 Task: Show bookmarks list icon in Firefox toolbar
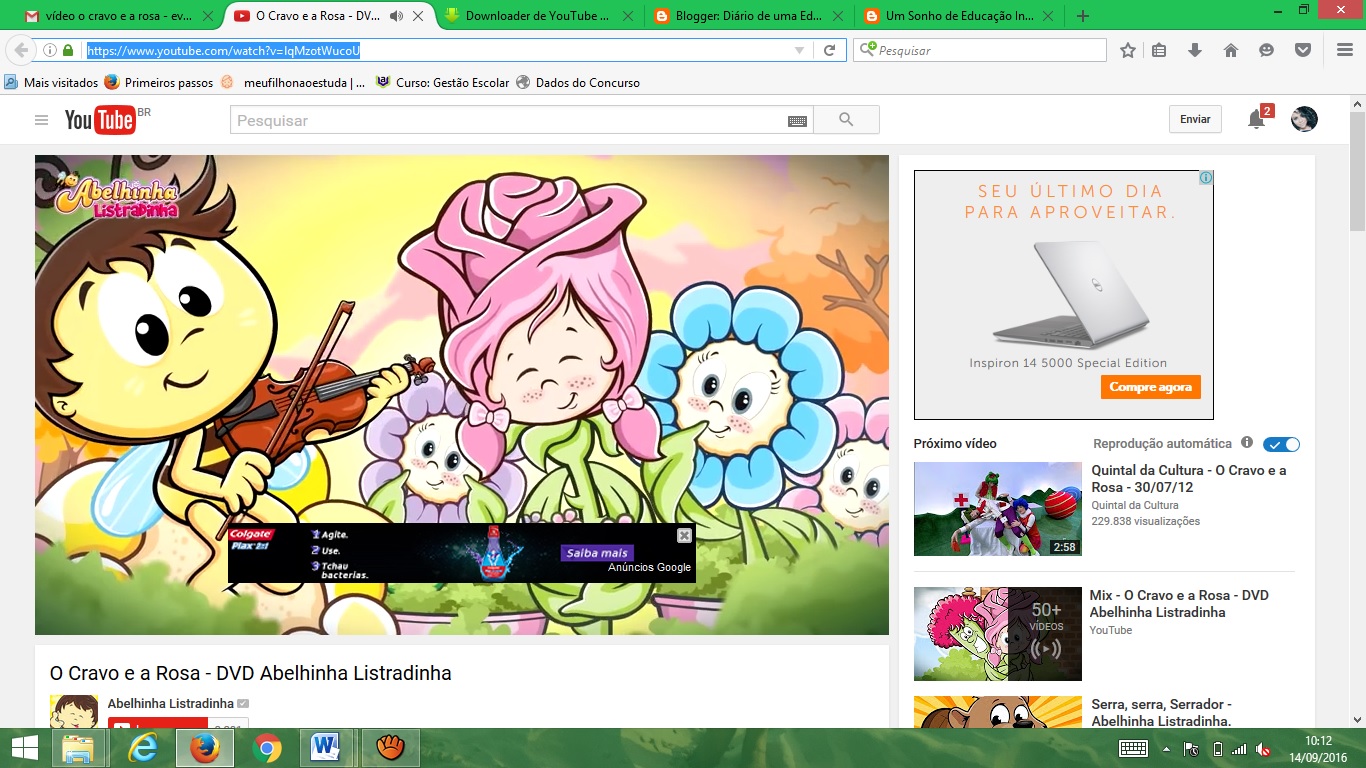[x=1159, y=50]
